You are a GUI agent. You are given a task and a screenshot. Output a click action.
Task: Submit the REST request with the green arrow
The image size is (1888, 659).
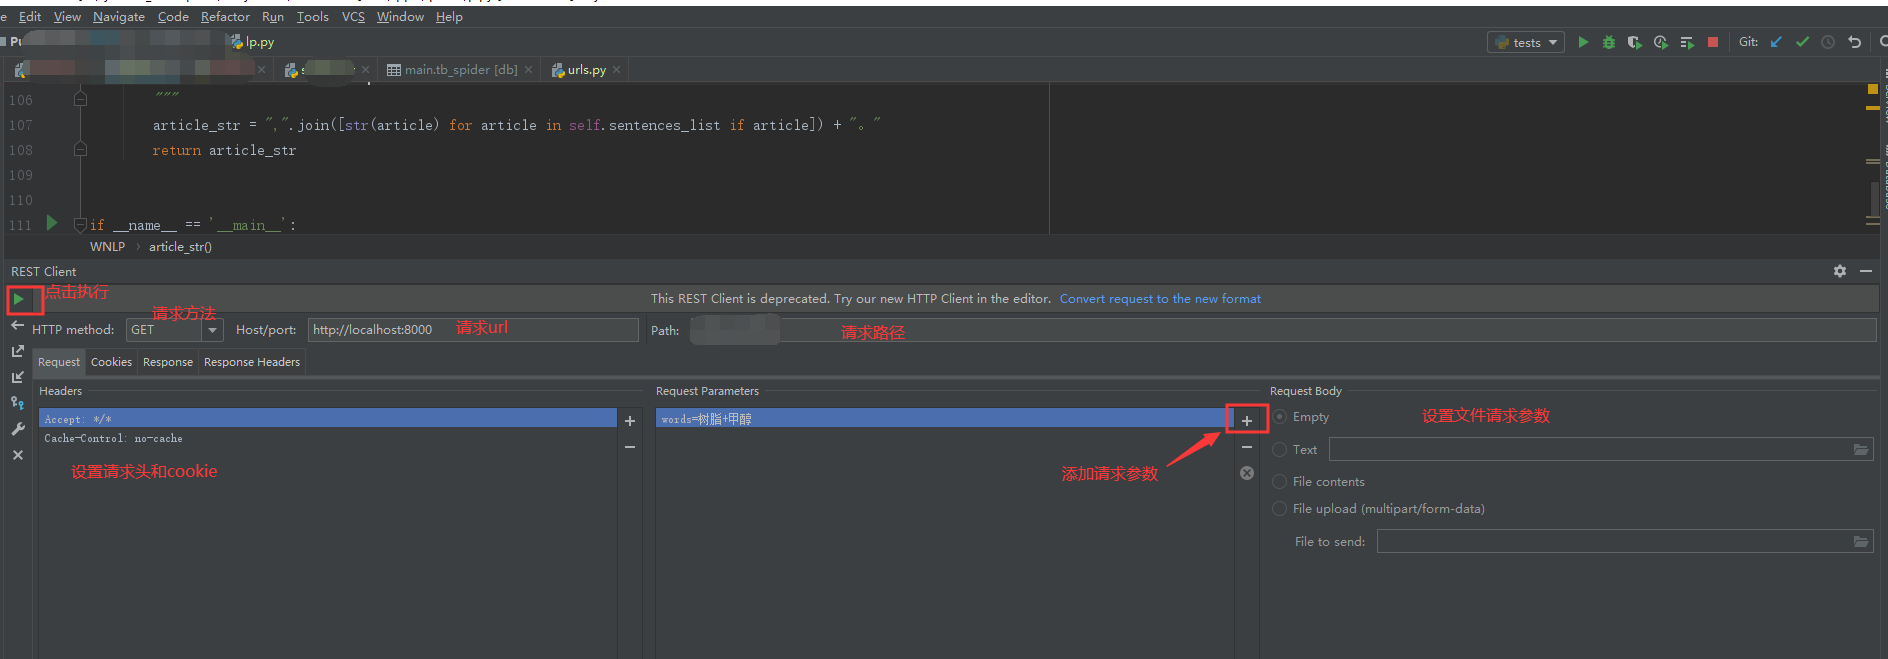[x=19, y=299]
